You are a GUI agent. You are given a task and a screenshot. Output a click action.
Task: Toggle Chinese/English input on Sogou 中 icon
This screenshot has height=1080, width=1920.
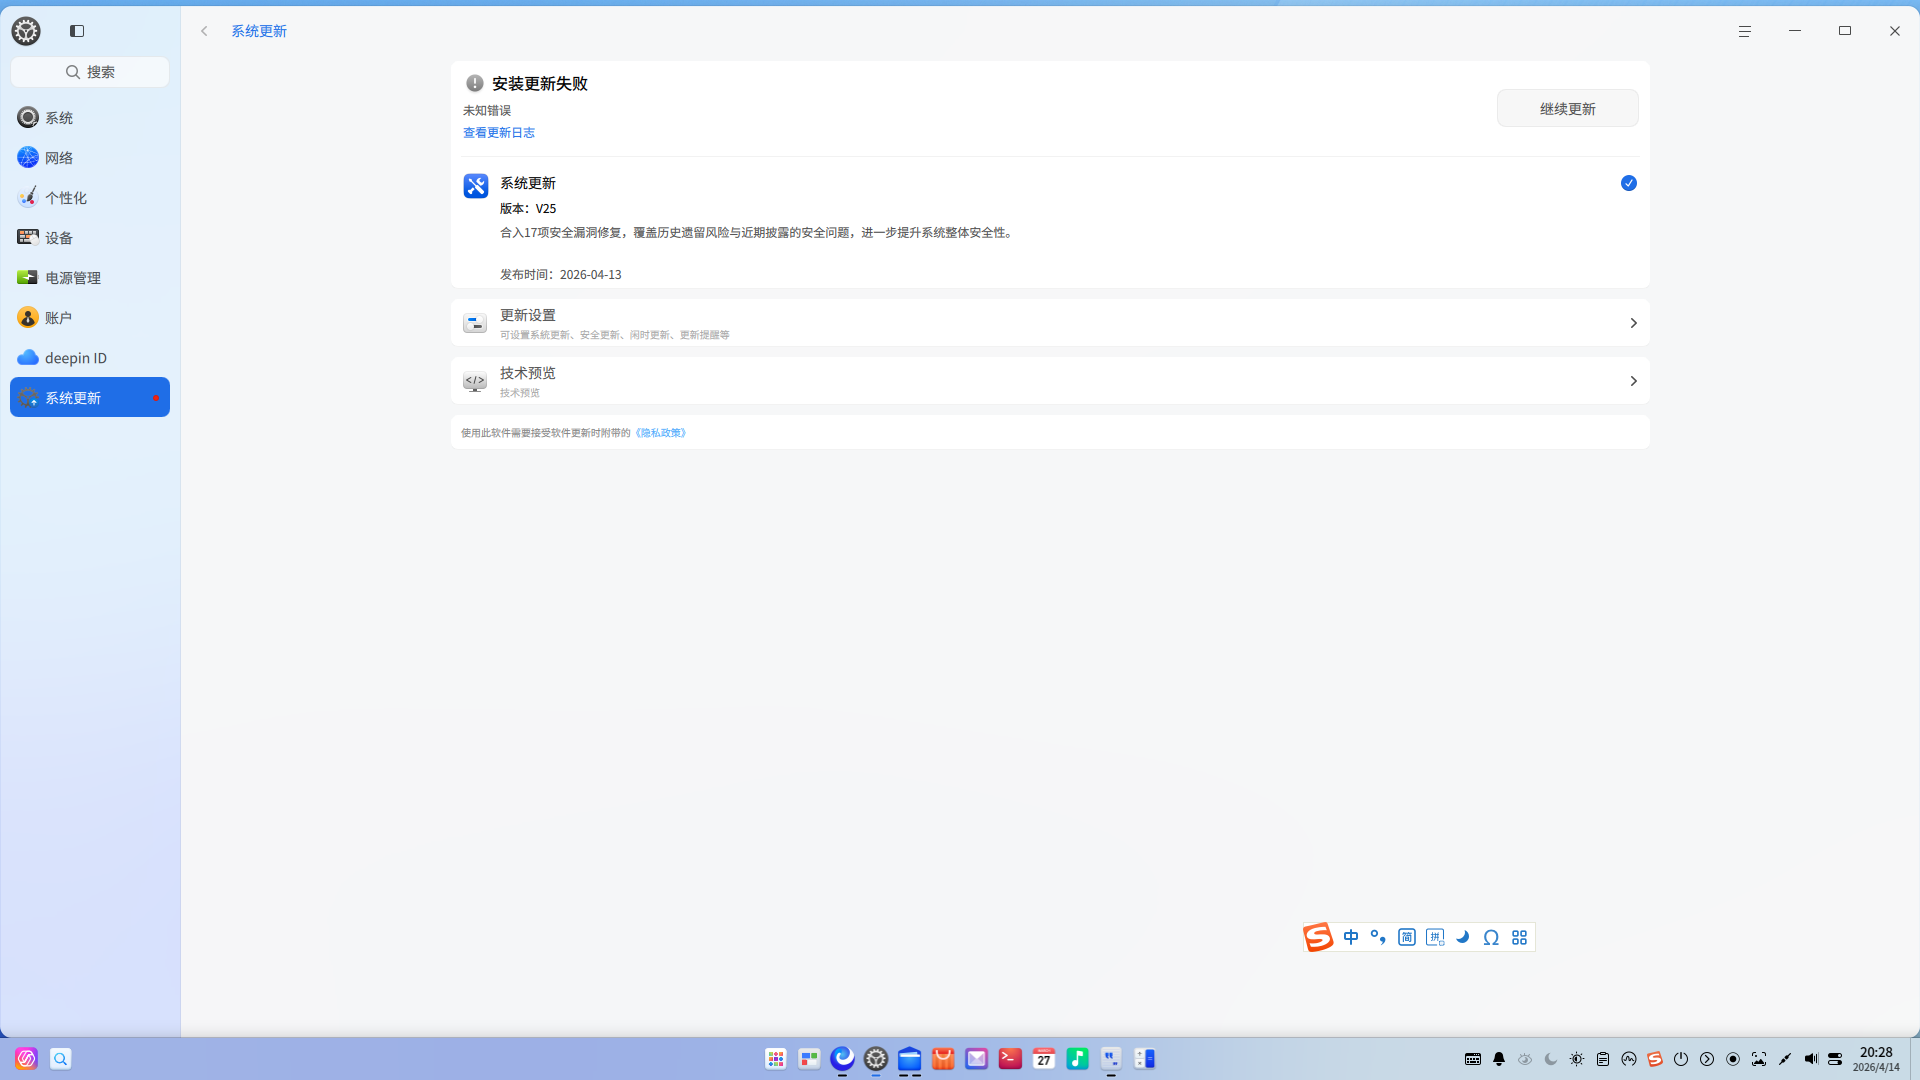[1351, 937]
